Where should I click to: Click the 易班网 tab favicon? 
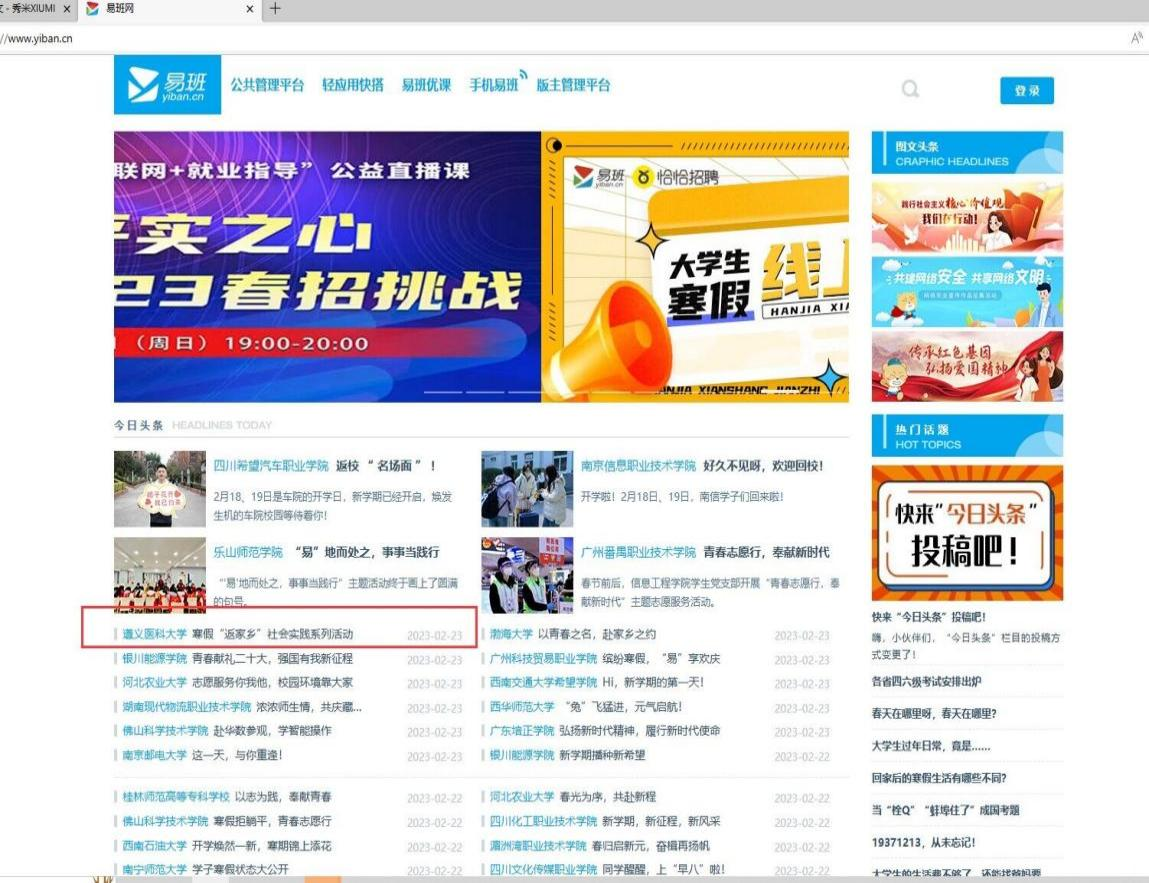tap(93, 9)
